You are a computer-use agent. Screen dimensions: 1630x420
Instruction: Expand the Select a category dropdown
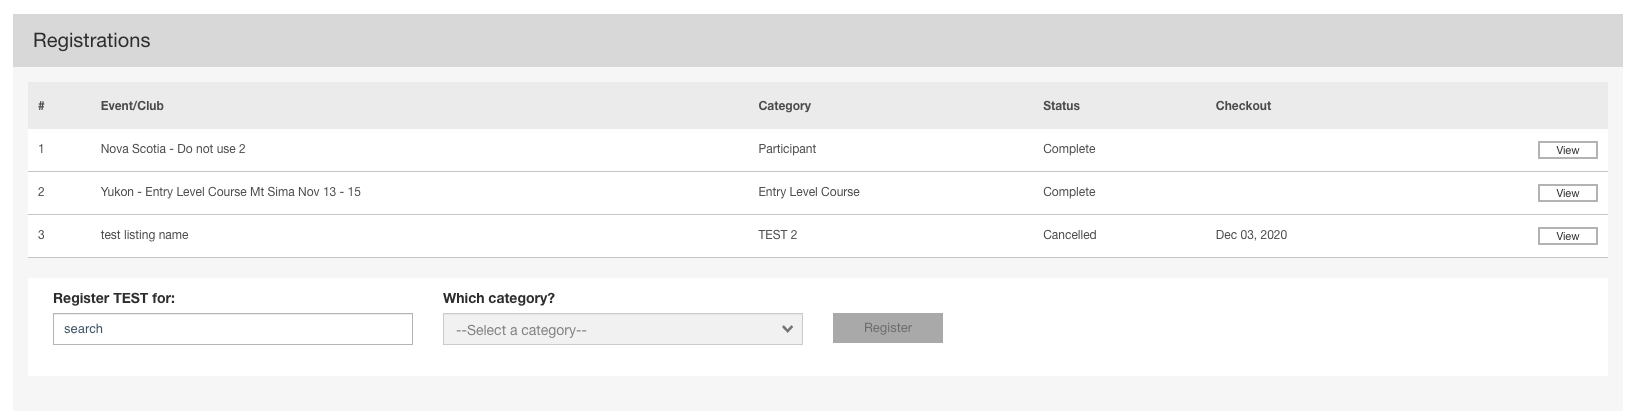tap(622, 329)
